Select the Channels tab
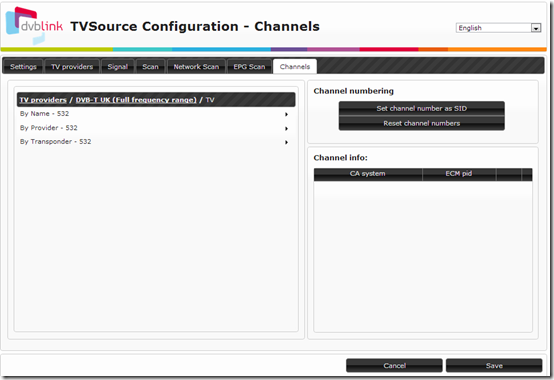 295,66
